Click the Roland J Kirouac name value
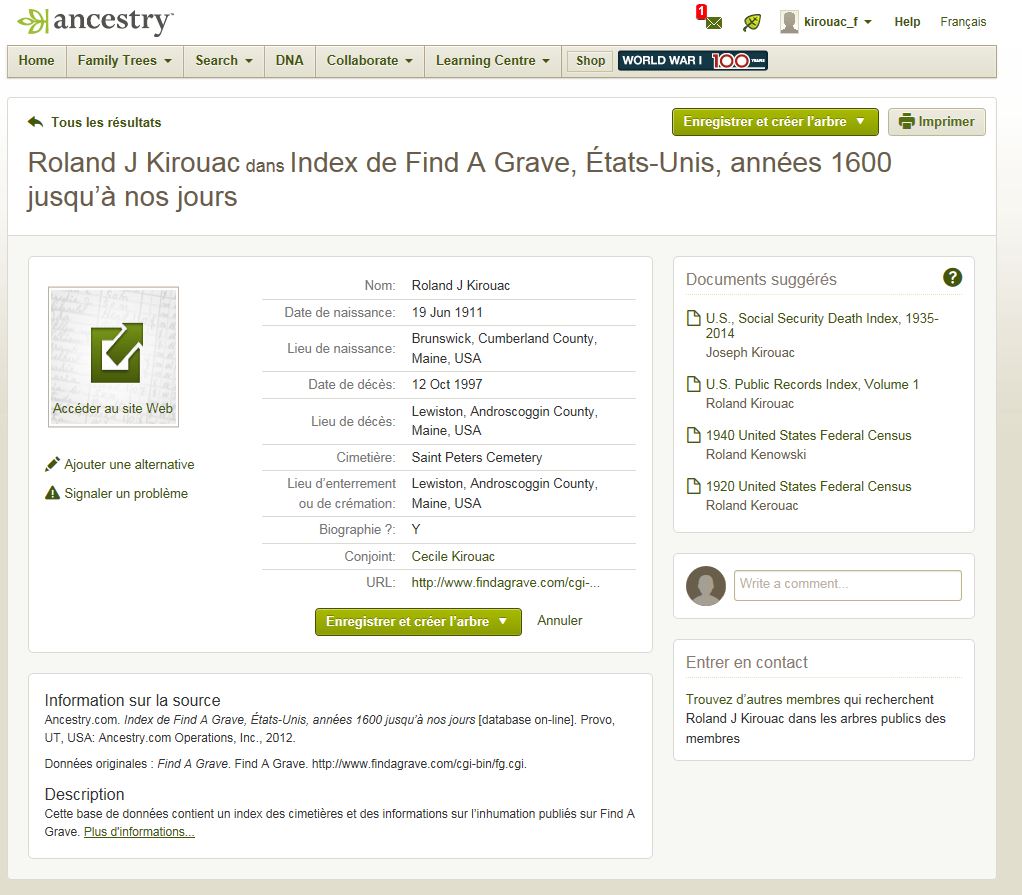The width and height of the screenshot is (1022, 895). [x=461, y=285]
